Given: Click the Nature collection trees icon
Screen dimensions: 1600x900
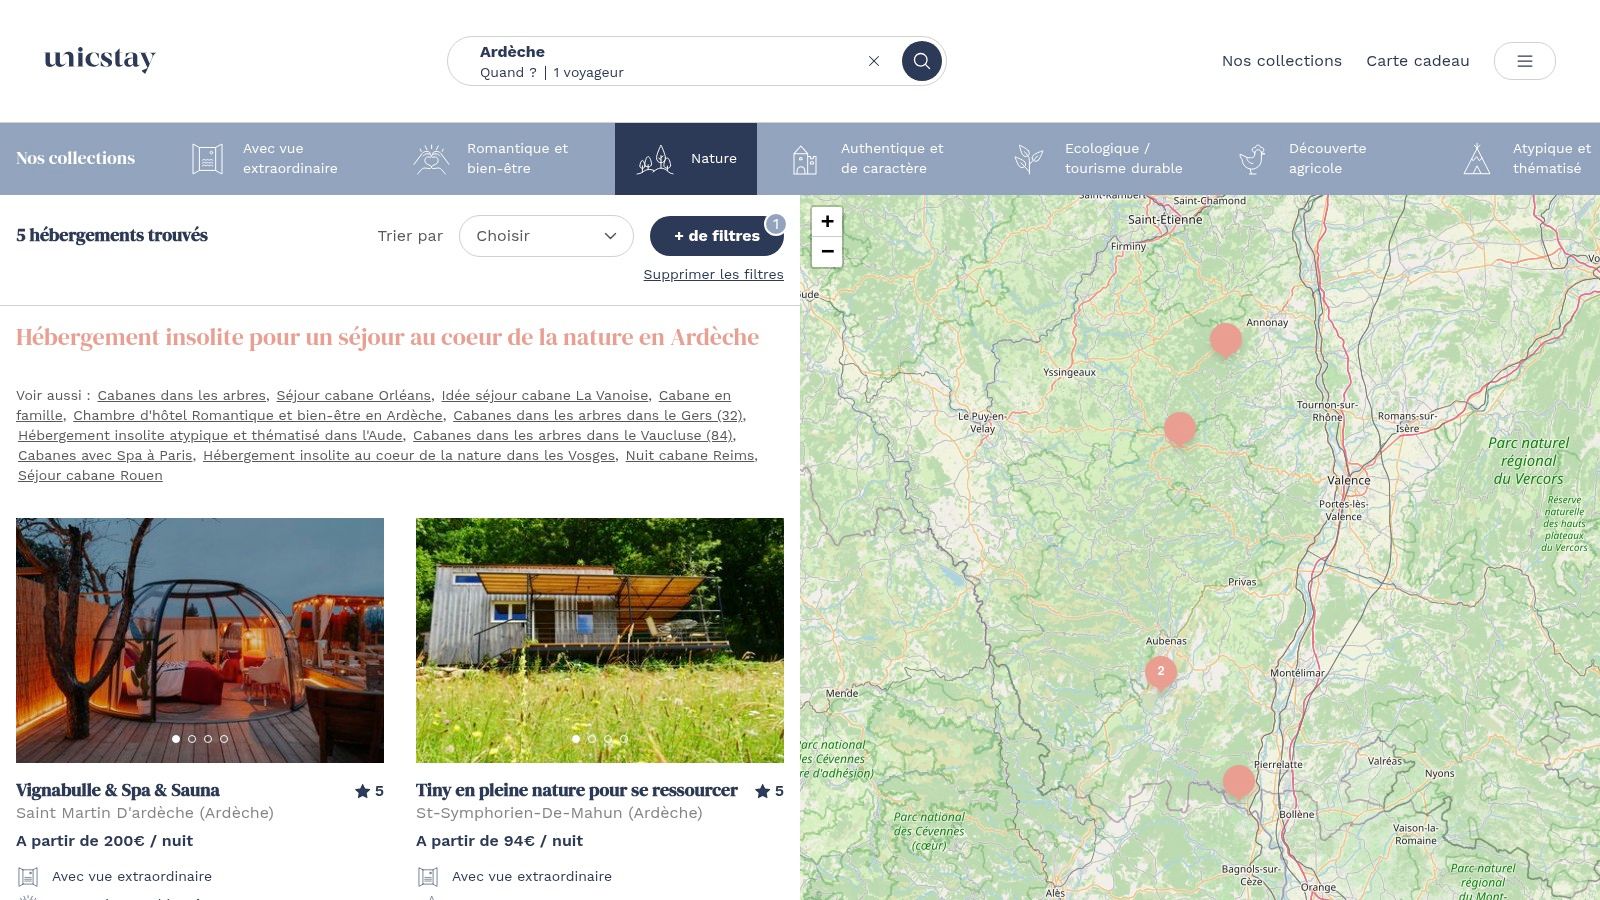Looking at the screenshot, I should coord(655,158).
